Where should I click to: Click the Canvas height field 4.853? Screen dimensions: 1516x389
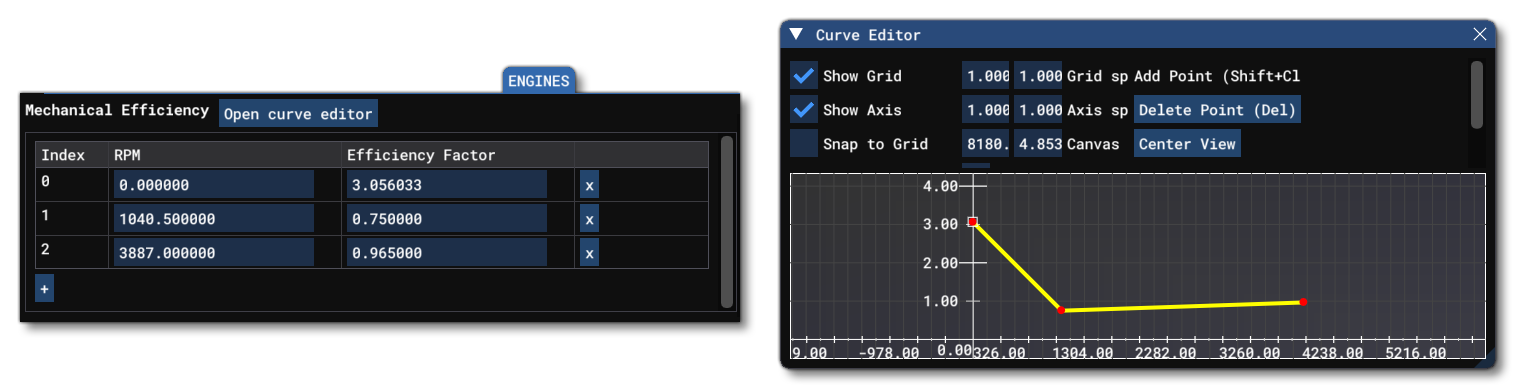click(x=1038, y=144)
